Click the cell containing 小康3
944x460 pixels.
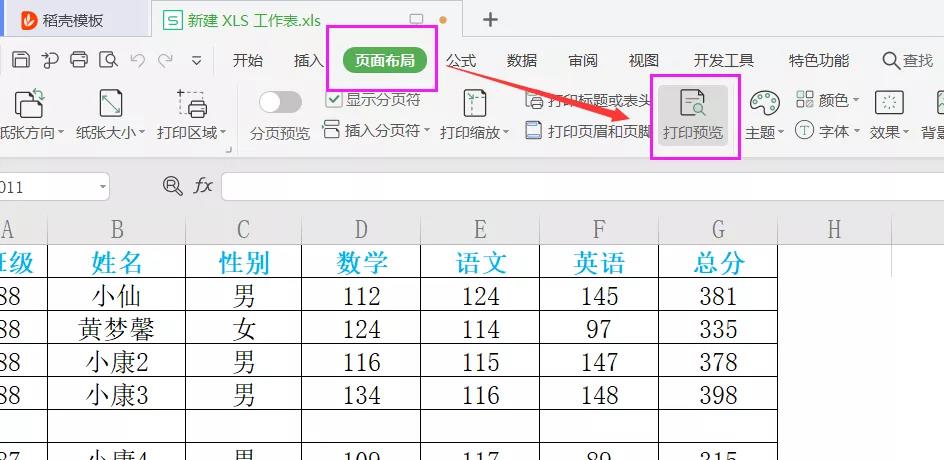117,394
